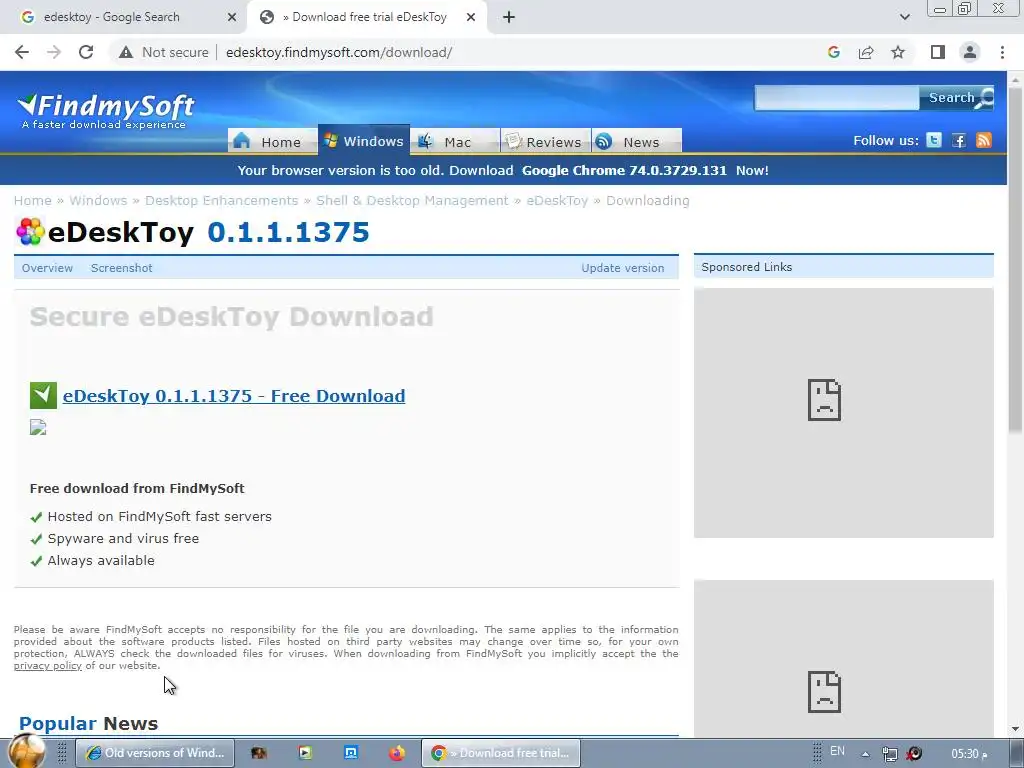Open the Firefox taskbar icon
Image resolution: width=1024 pixels, height=768 pixels.
396,753
